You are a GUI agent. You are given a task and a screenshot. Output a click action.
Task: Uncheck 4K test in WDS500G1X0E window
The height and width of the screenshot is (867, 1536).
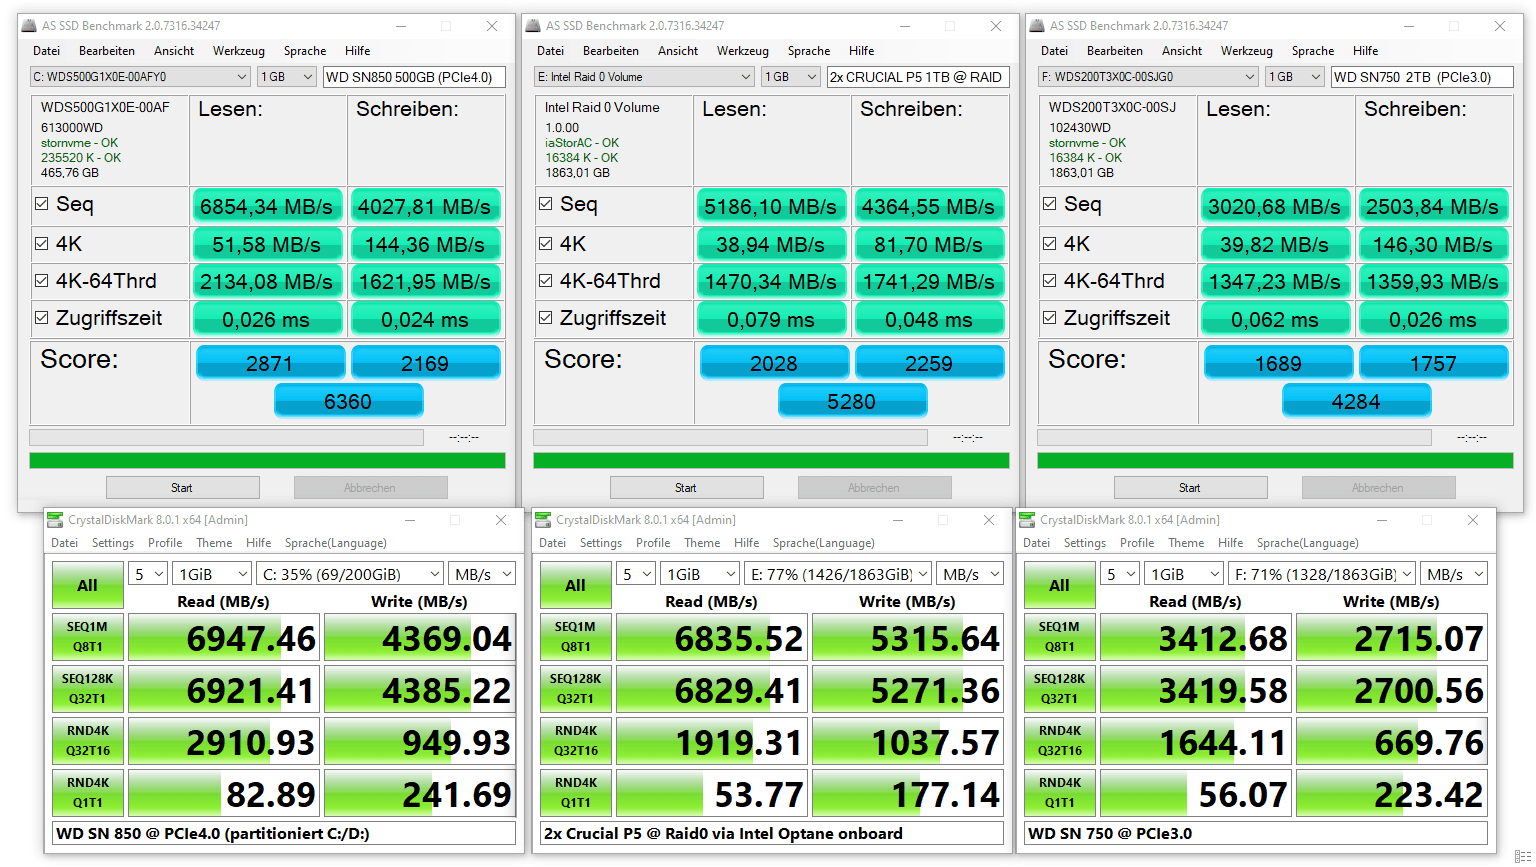click(x=41, y=243)
